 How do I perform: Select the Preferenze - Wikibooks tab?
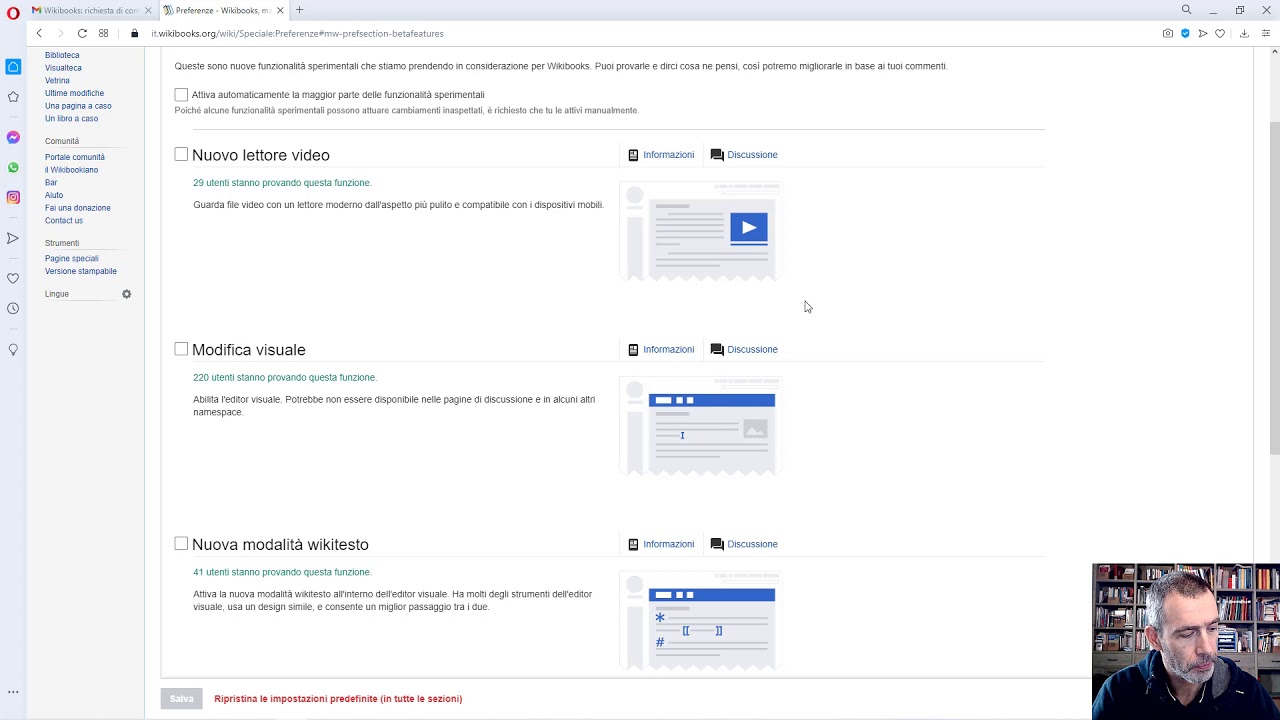223,10
